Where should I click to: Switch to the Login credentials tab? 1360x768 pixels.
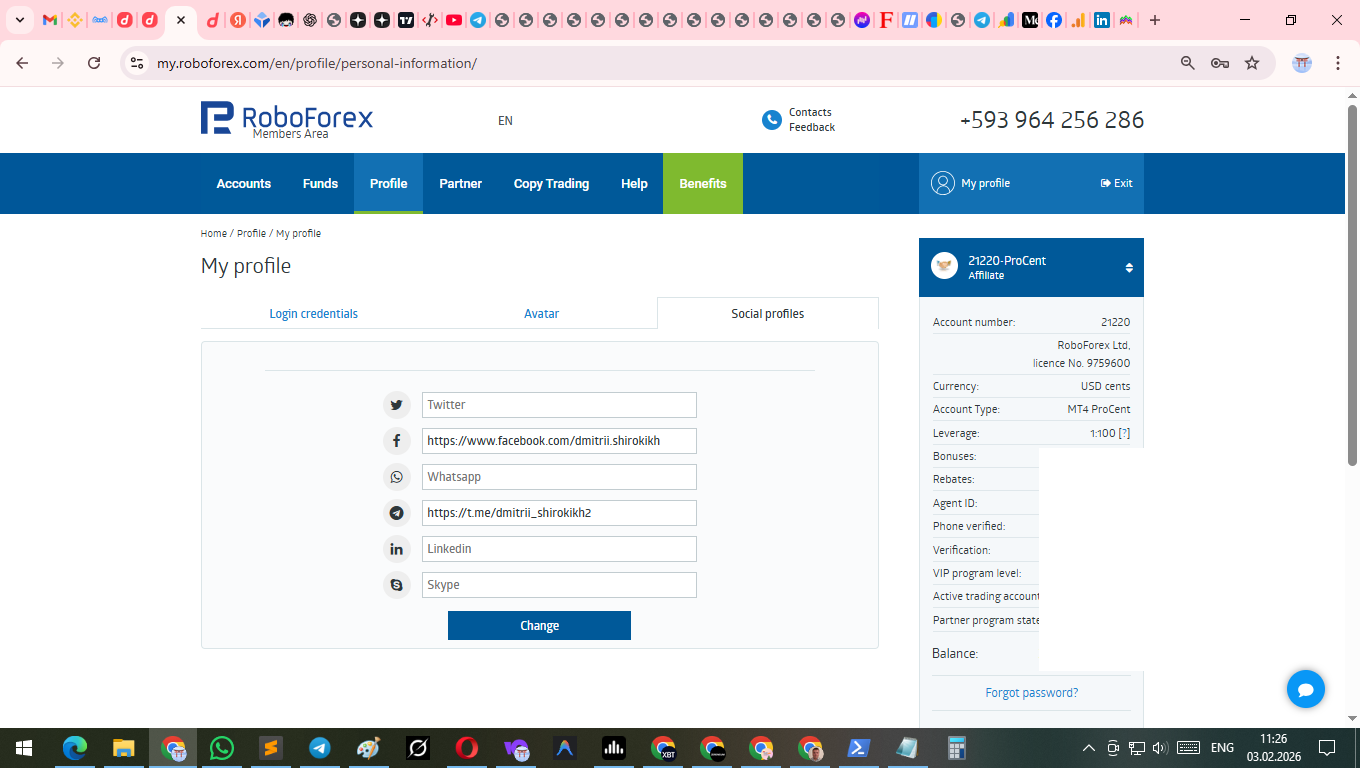(x=313, y=314)
